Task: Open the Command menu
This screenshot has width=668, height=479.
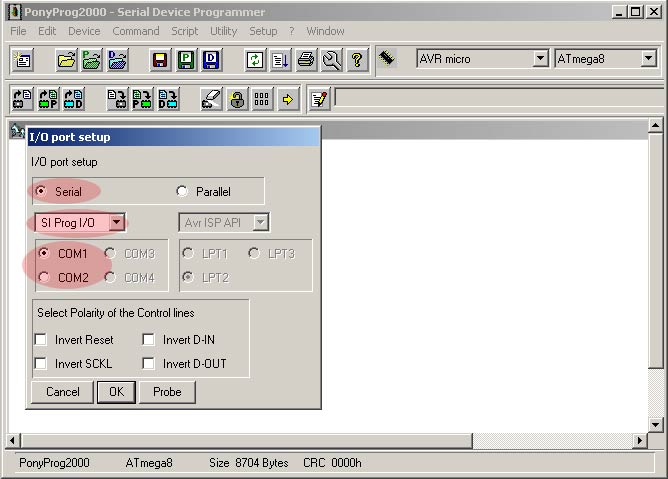Action: click(135, 31)
